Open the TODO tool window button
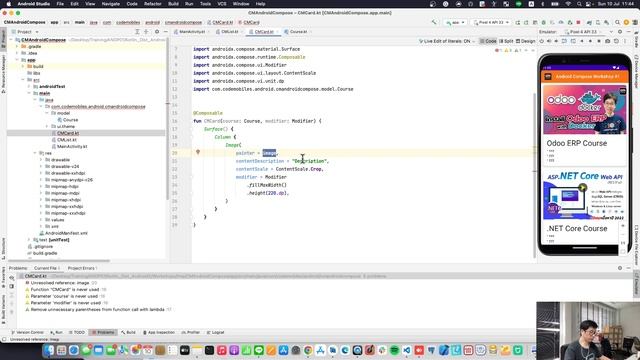Viewport: 640px width, 360px height. click(x=77, y=333)
